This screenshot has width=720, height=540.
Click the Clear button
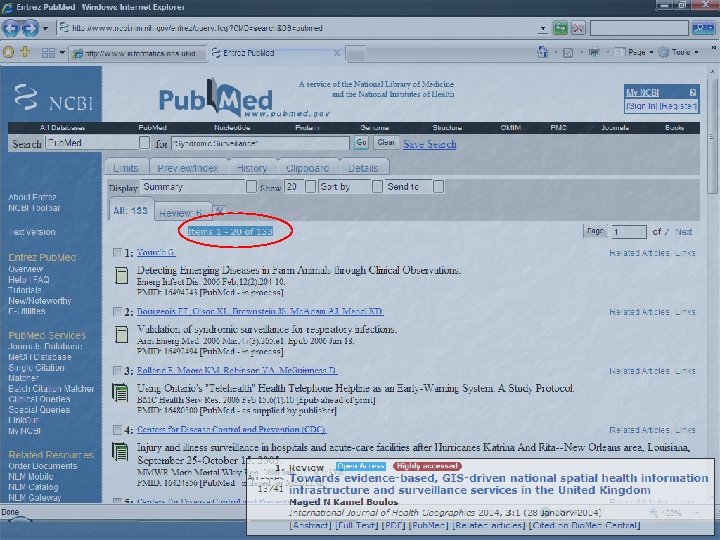pos(386,143)
